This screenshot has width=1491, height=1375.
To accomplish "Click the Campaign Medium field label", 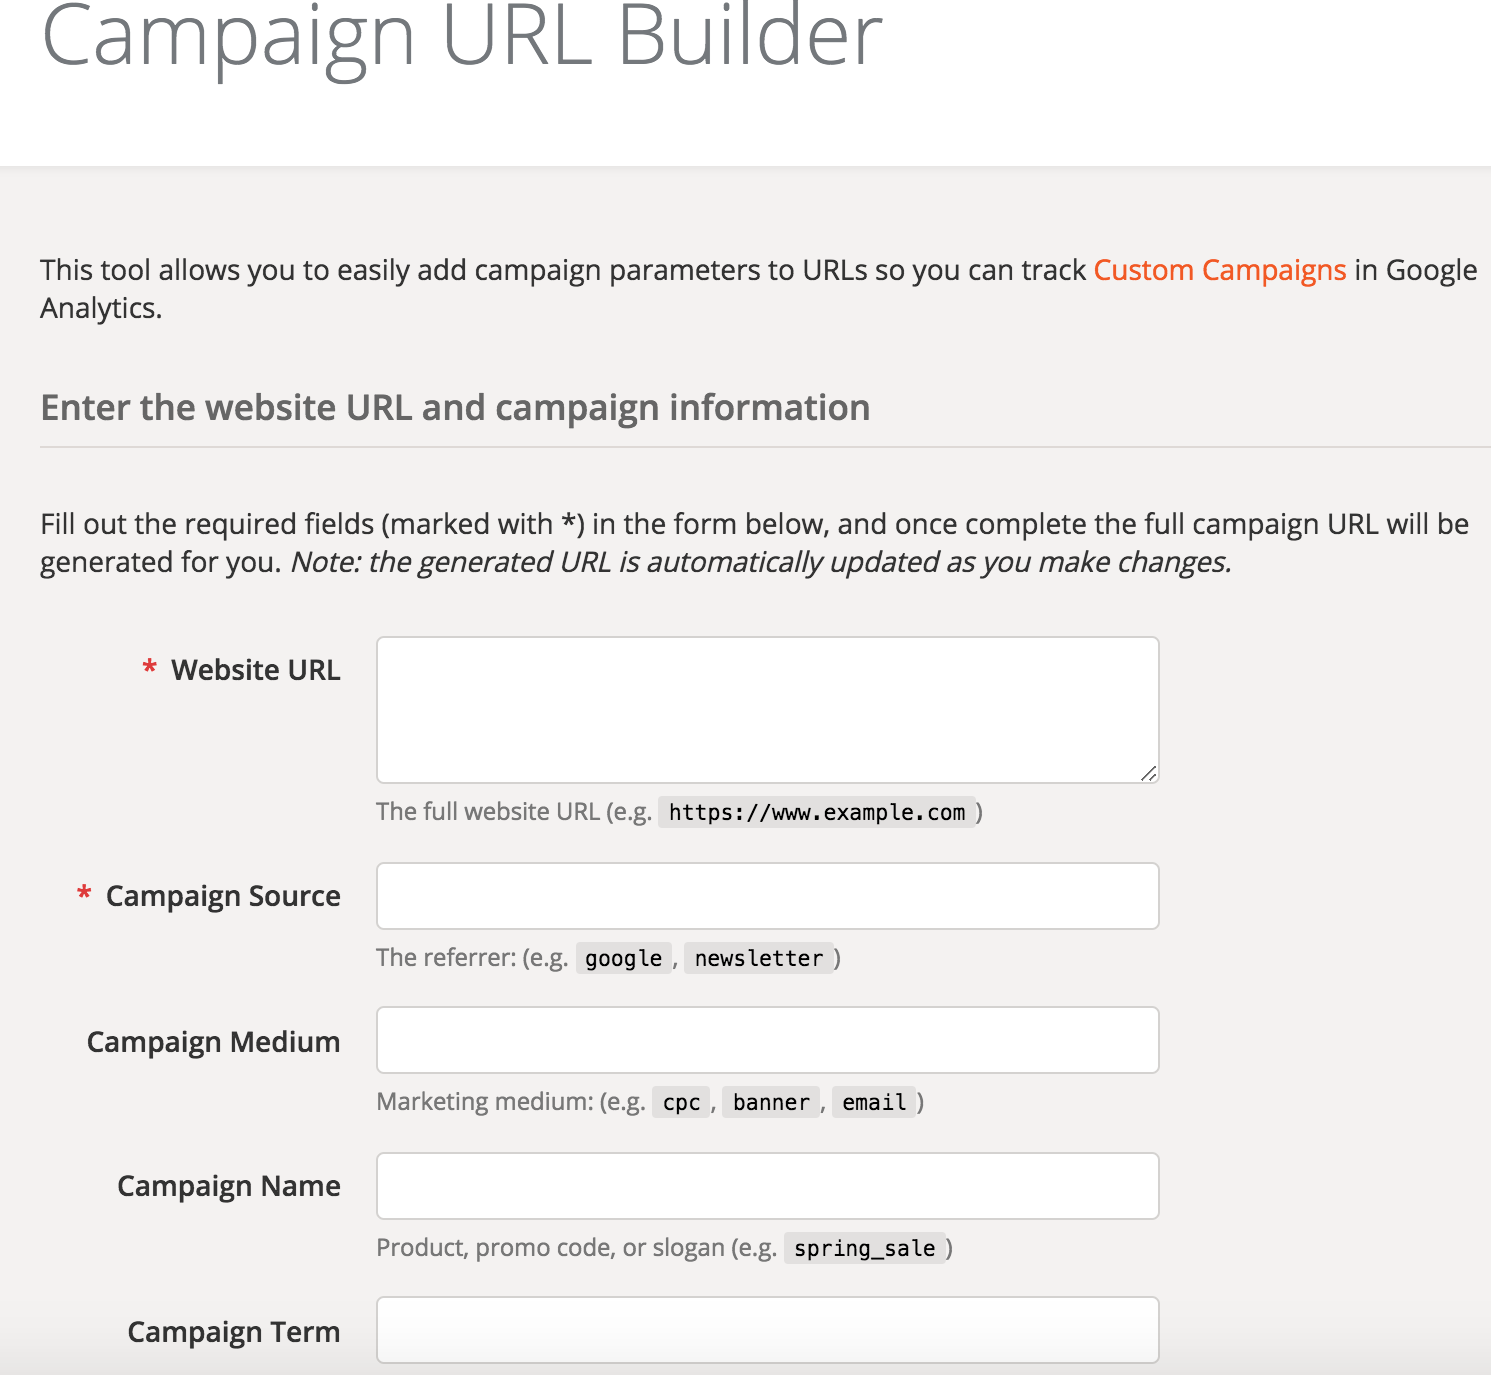I will pyautogui.click(x=213, y=1042).
